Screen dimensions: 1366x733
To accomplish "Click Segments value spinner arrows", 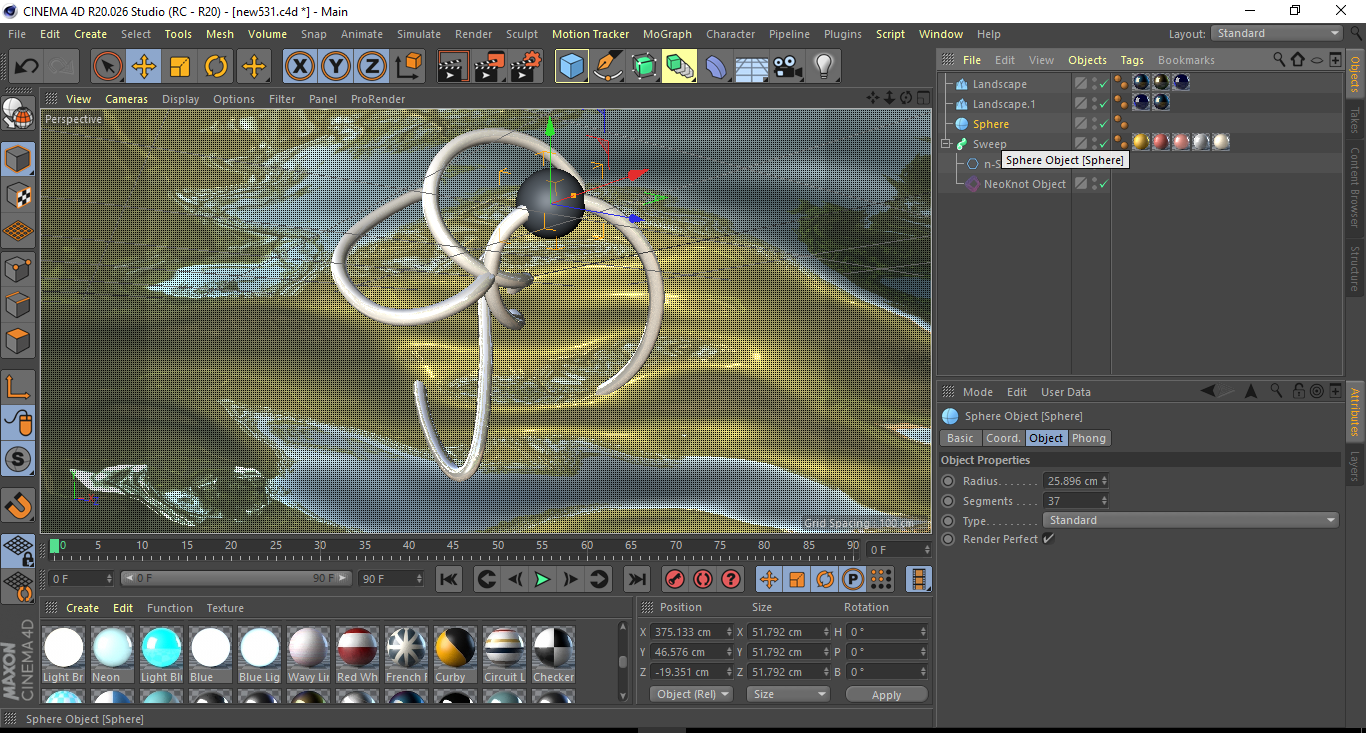I will pyautogui.click(x=1104, y=501).
